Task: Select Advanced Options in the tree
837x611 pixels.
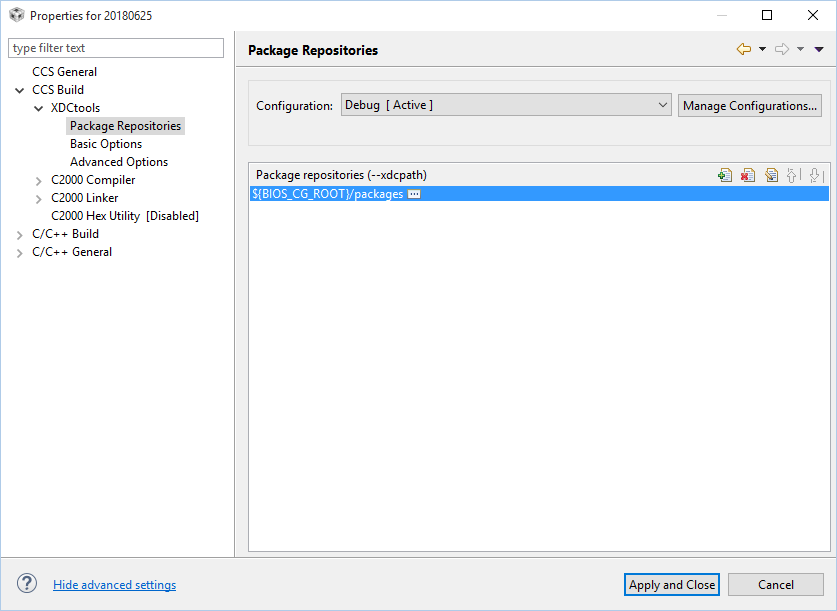Action: [x=119, y=162]
